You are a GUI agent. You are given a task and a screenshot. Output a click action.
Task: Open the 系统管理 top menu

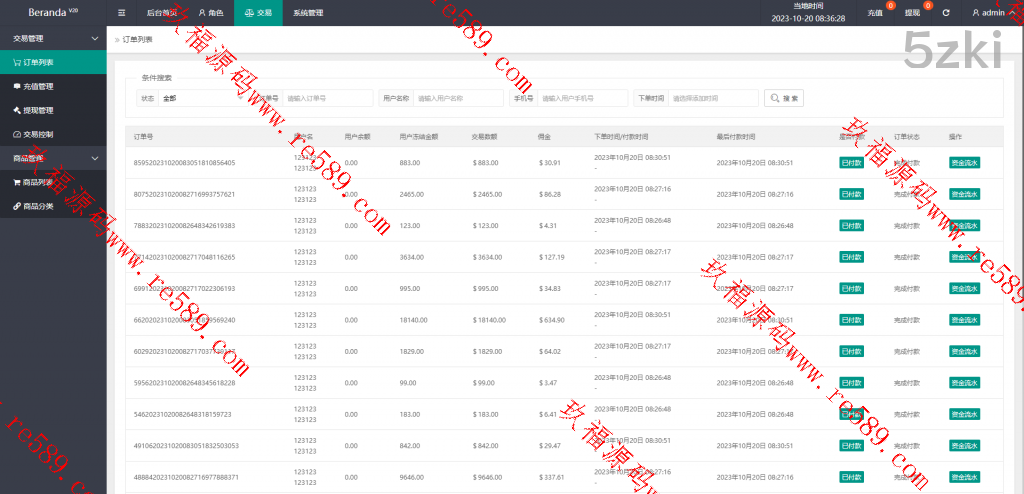tap(308, 13)
